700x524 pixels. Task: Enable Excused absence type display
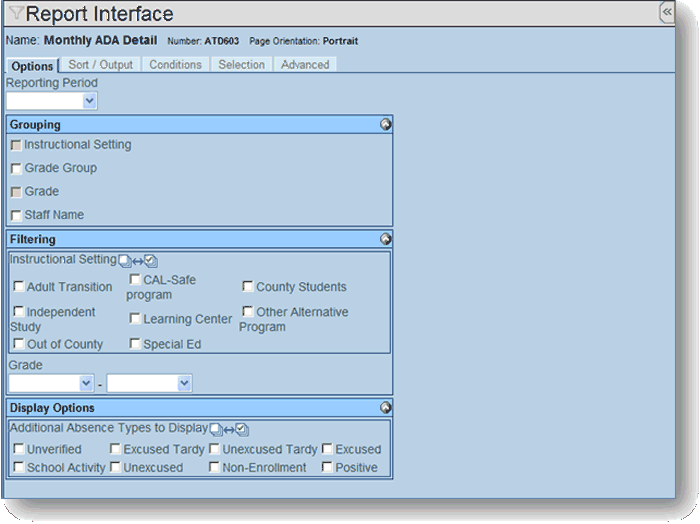pos(327,449)
